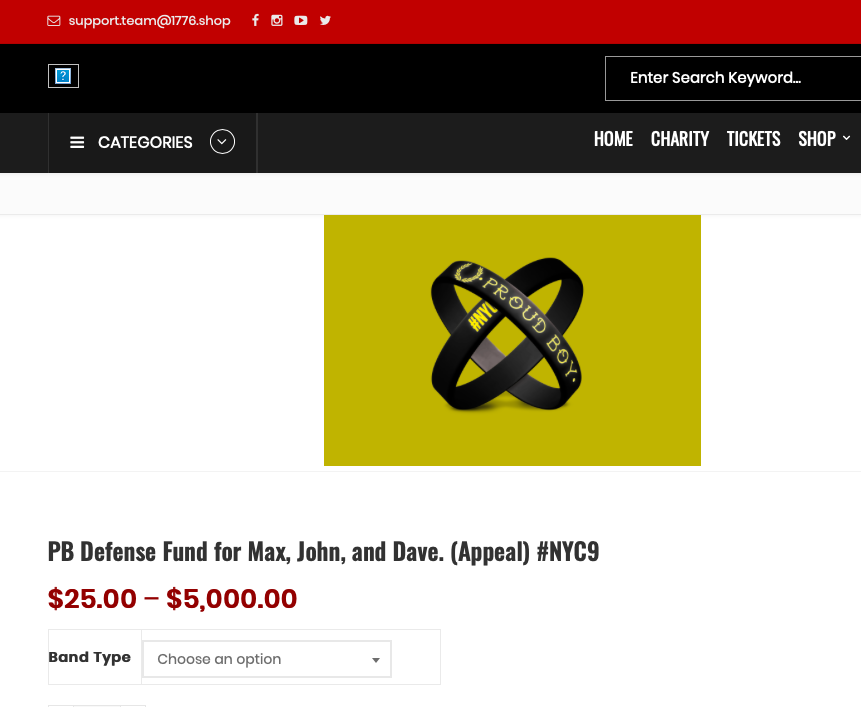861x707 pixels.
Task: Click the PB Defense Fund product title
Action: point(323,552)
